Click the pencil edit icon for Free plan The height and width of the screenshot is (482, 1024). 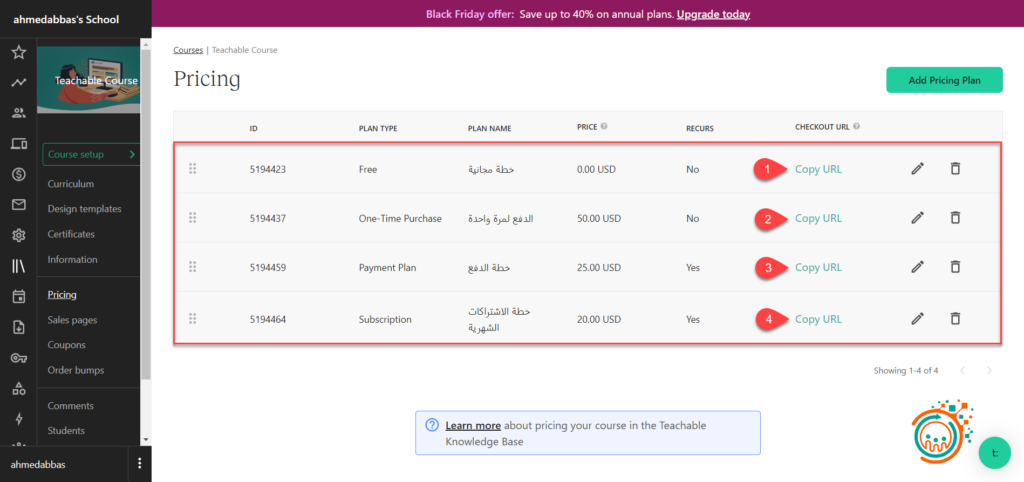pyautogui.click(x=917, y=169)
